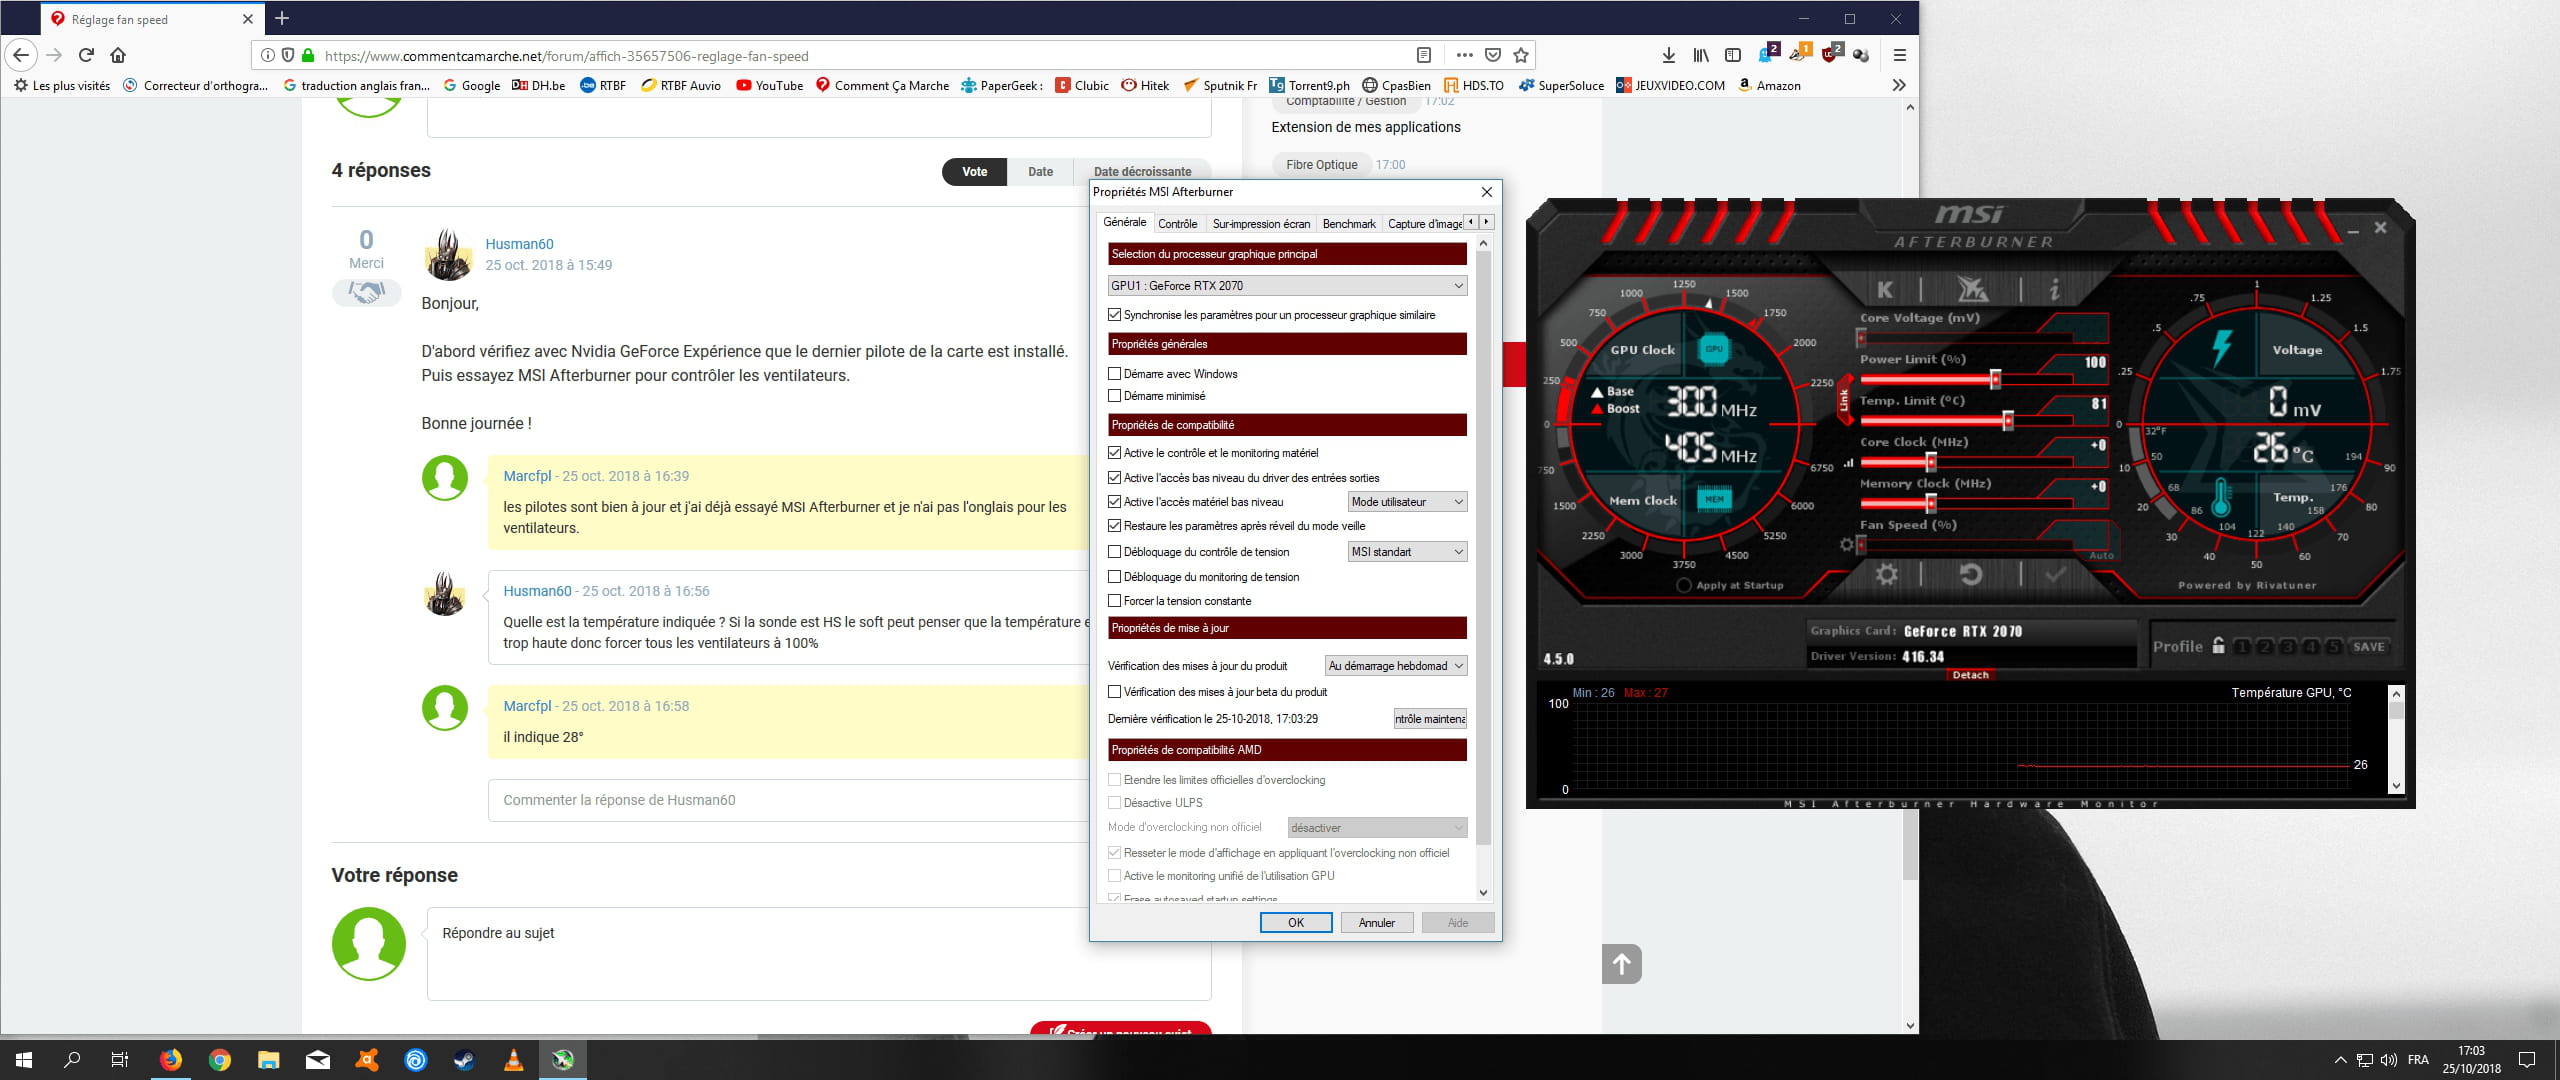Screen dimensions: 2560x1080
Task: Click OK in the properties dialog
Action: click(x=1296, y=923)
